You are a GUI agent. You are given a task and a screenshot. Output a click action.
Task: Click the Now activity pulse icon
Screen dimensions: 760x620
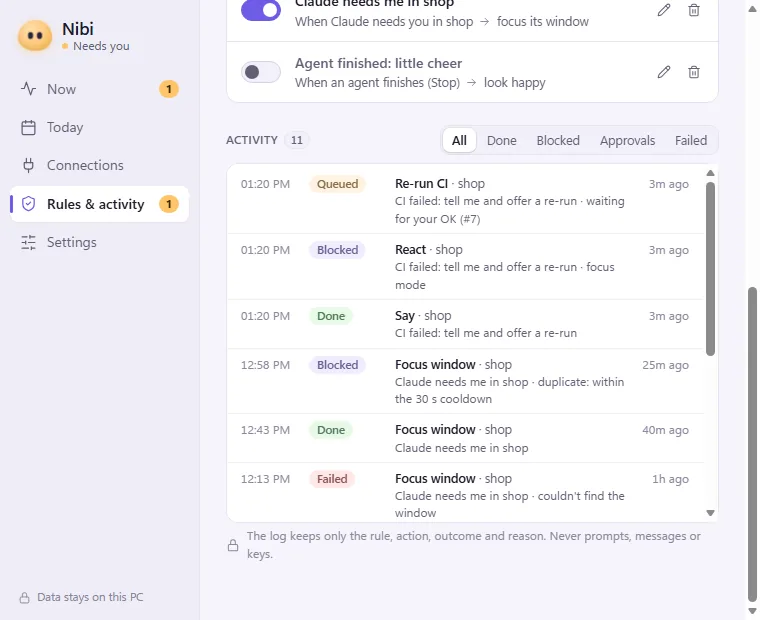point(29,89)
